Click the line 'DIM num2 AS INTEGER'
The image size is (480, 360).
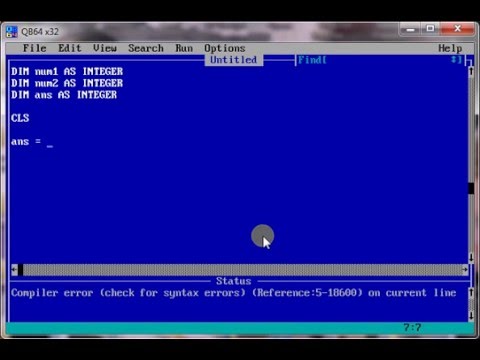67,83
